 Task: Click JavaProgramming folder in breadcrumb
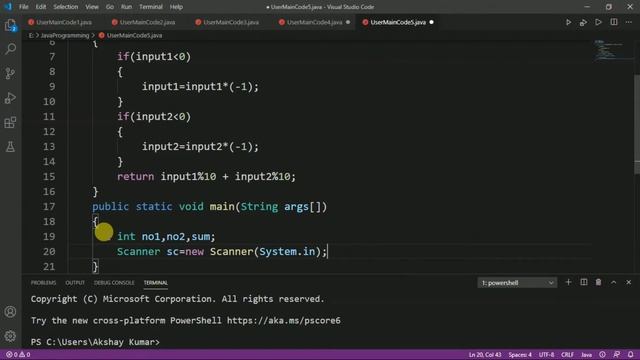point(64,36)
